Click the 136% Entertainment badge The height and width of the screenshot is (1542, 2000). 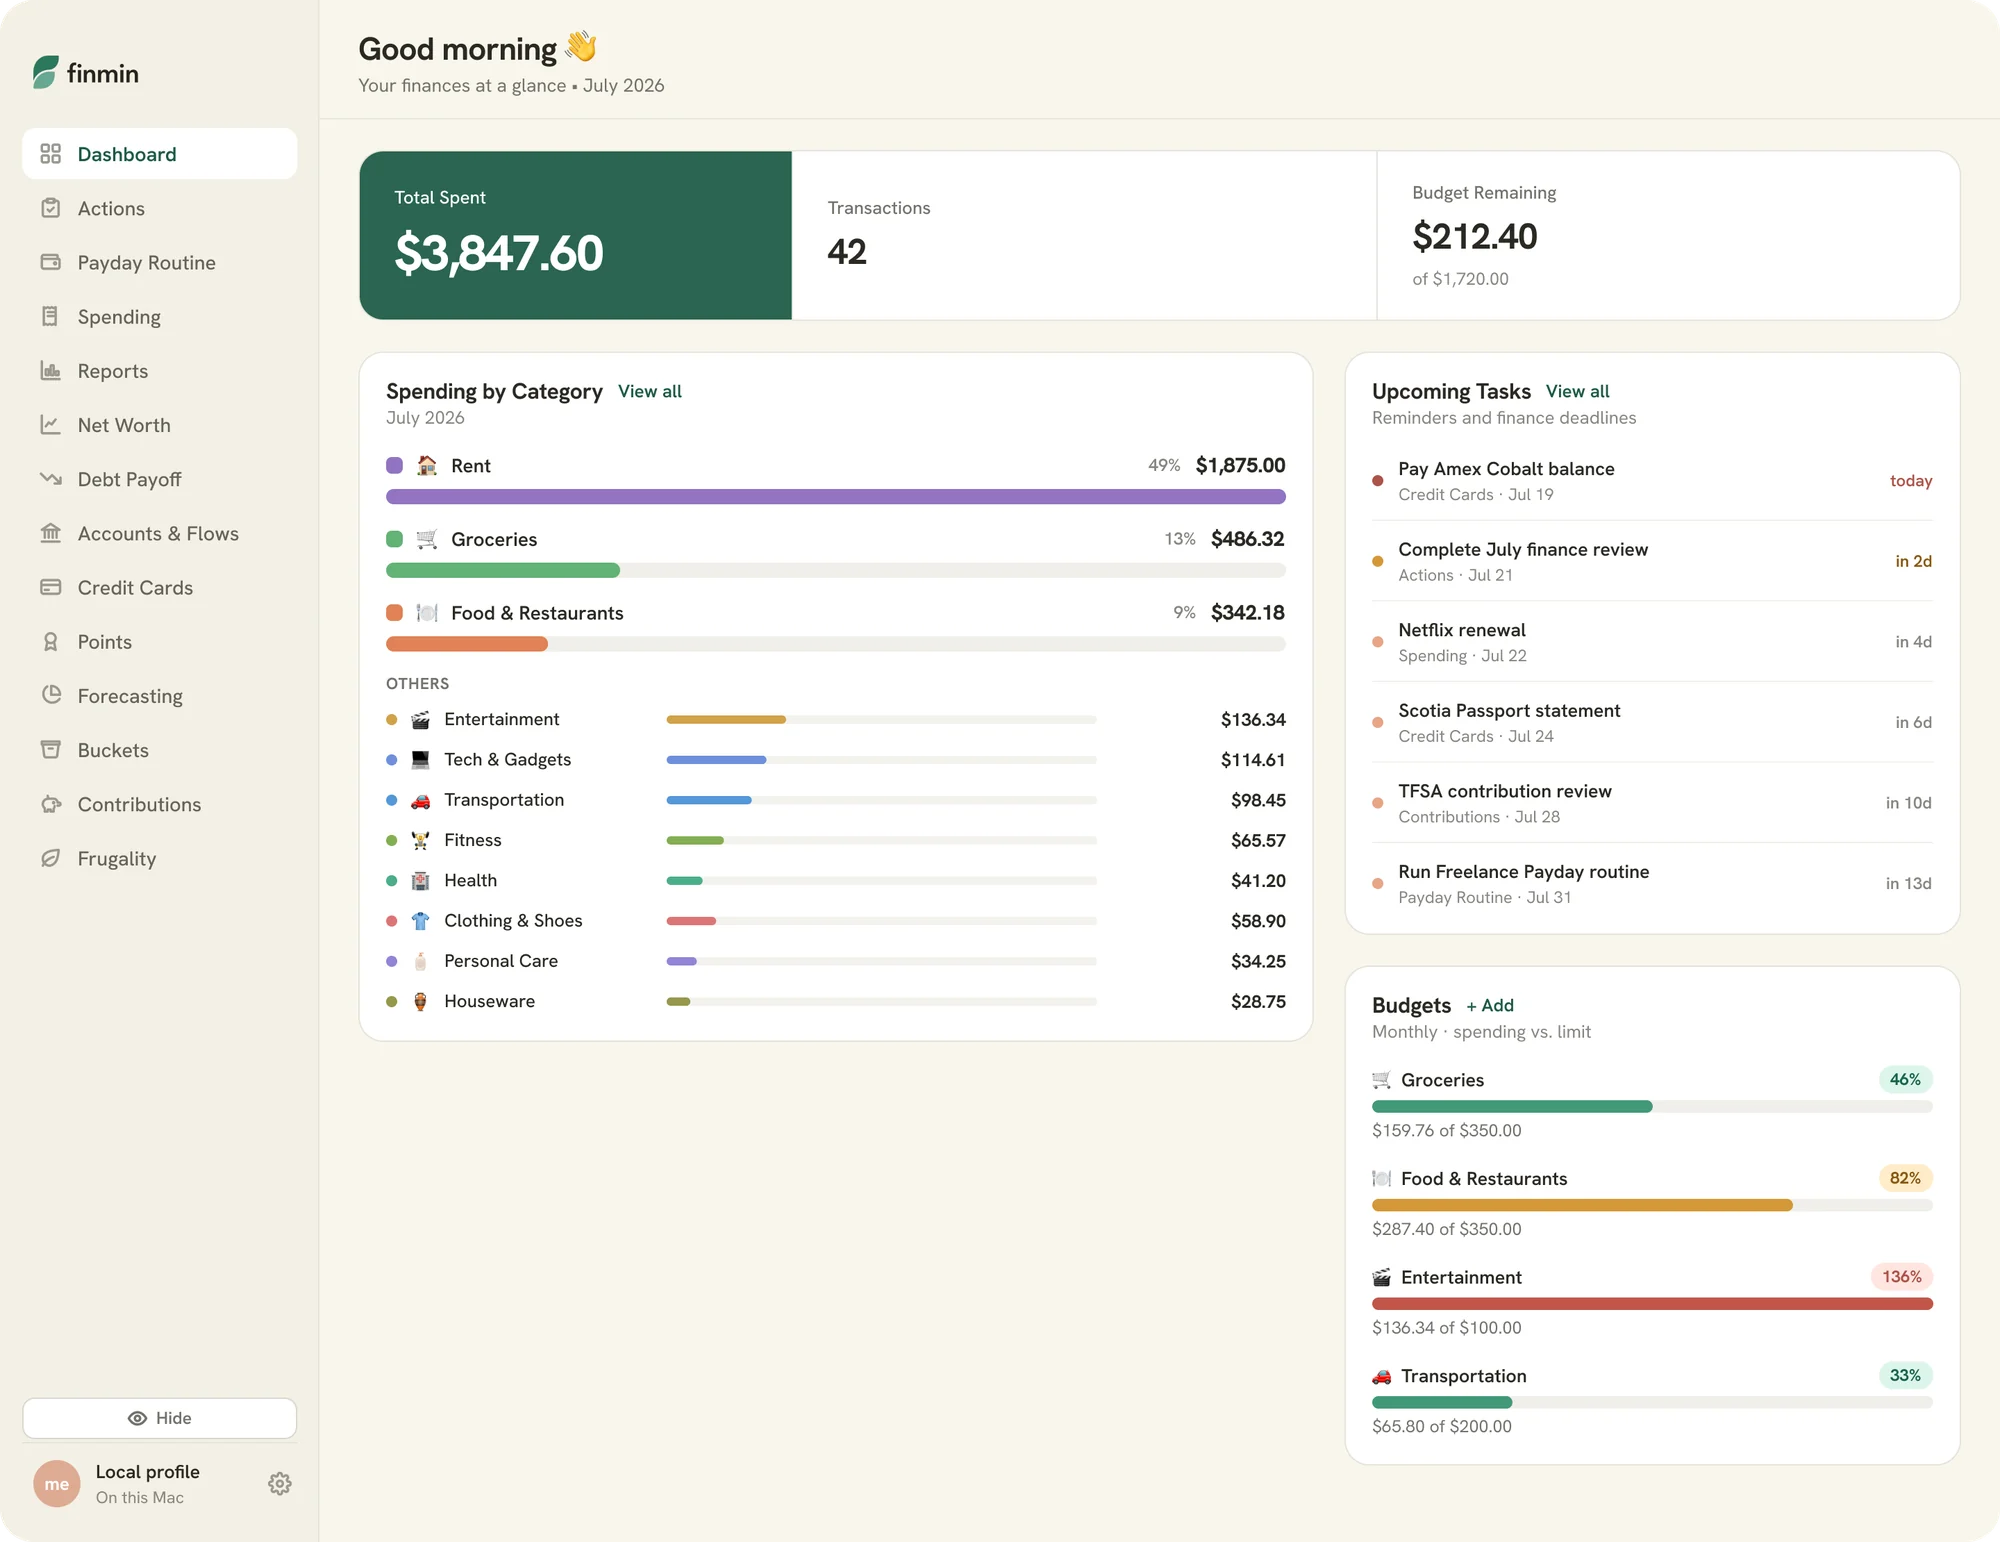1902,1277
